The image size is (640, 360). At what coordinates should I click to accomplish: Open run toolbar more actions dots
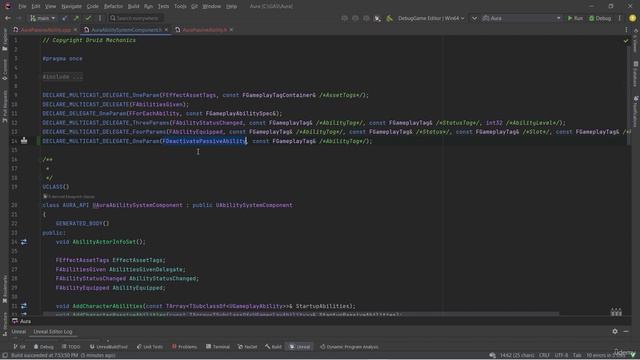pyautogui.click(x=620, y=18)
